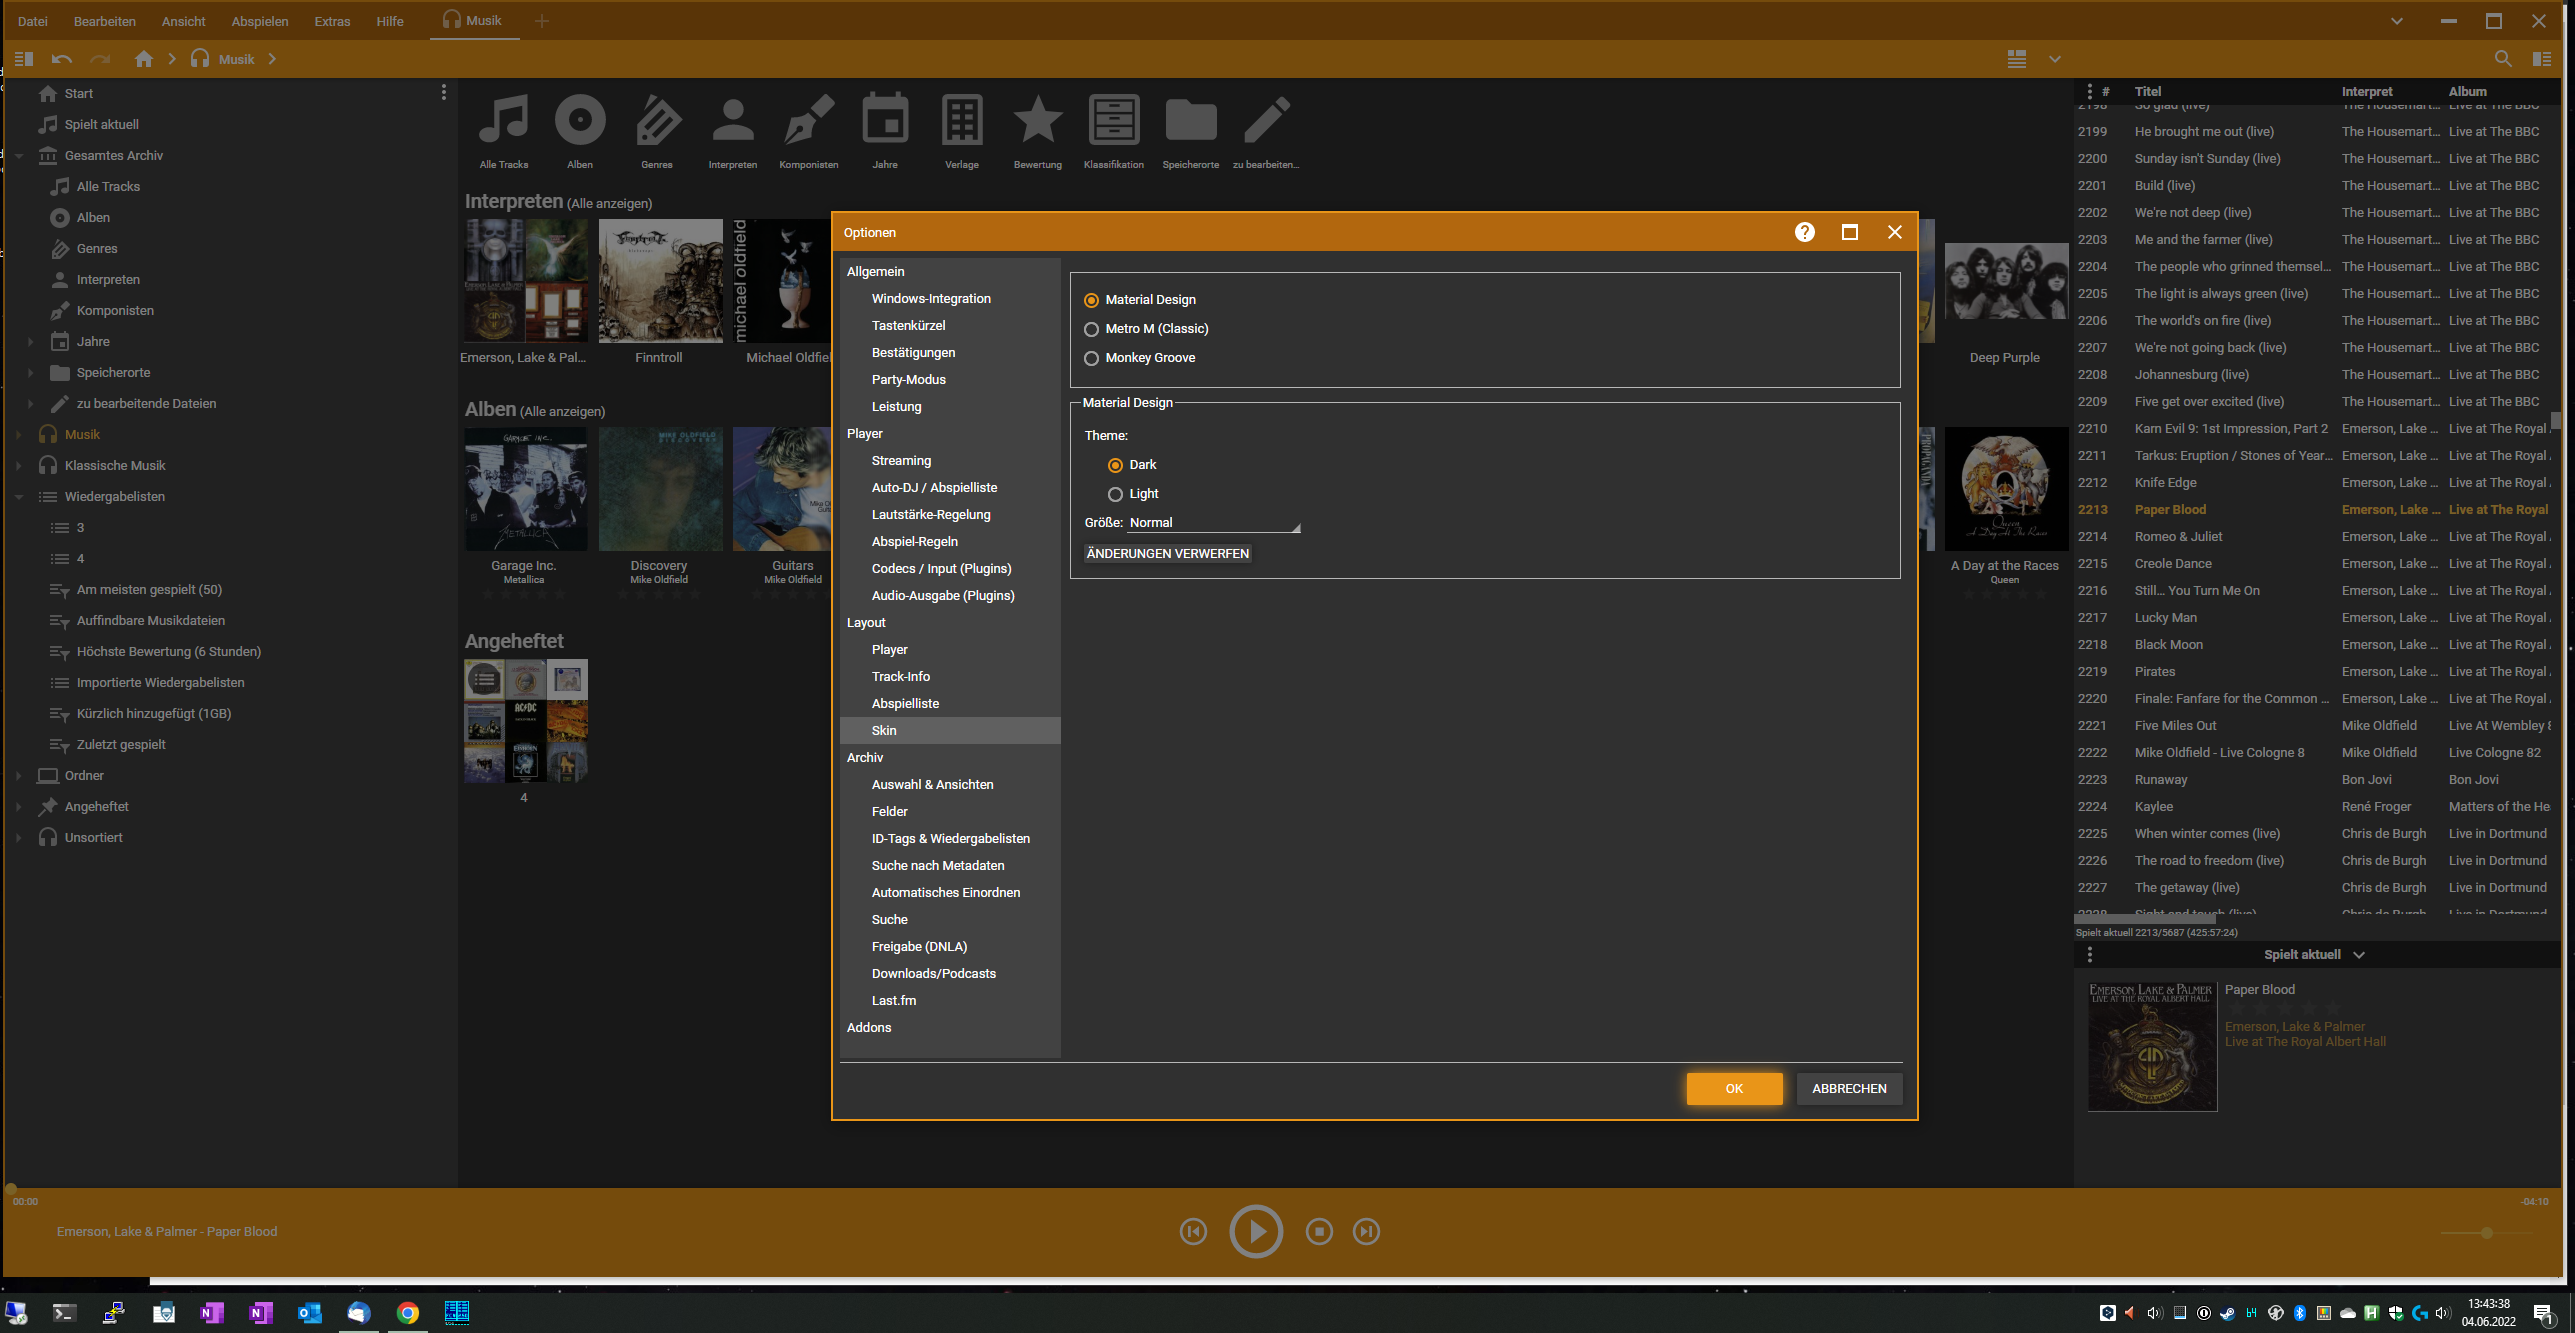Open the zu bearbeiten pencil icon
2575x1333 pixels.
[x=1267, y=121]
